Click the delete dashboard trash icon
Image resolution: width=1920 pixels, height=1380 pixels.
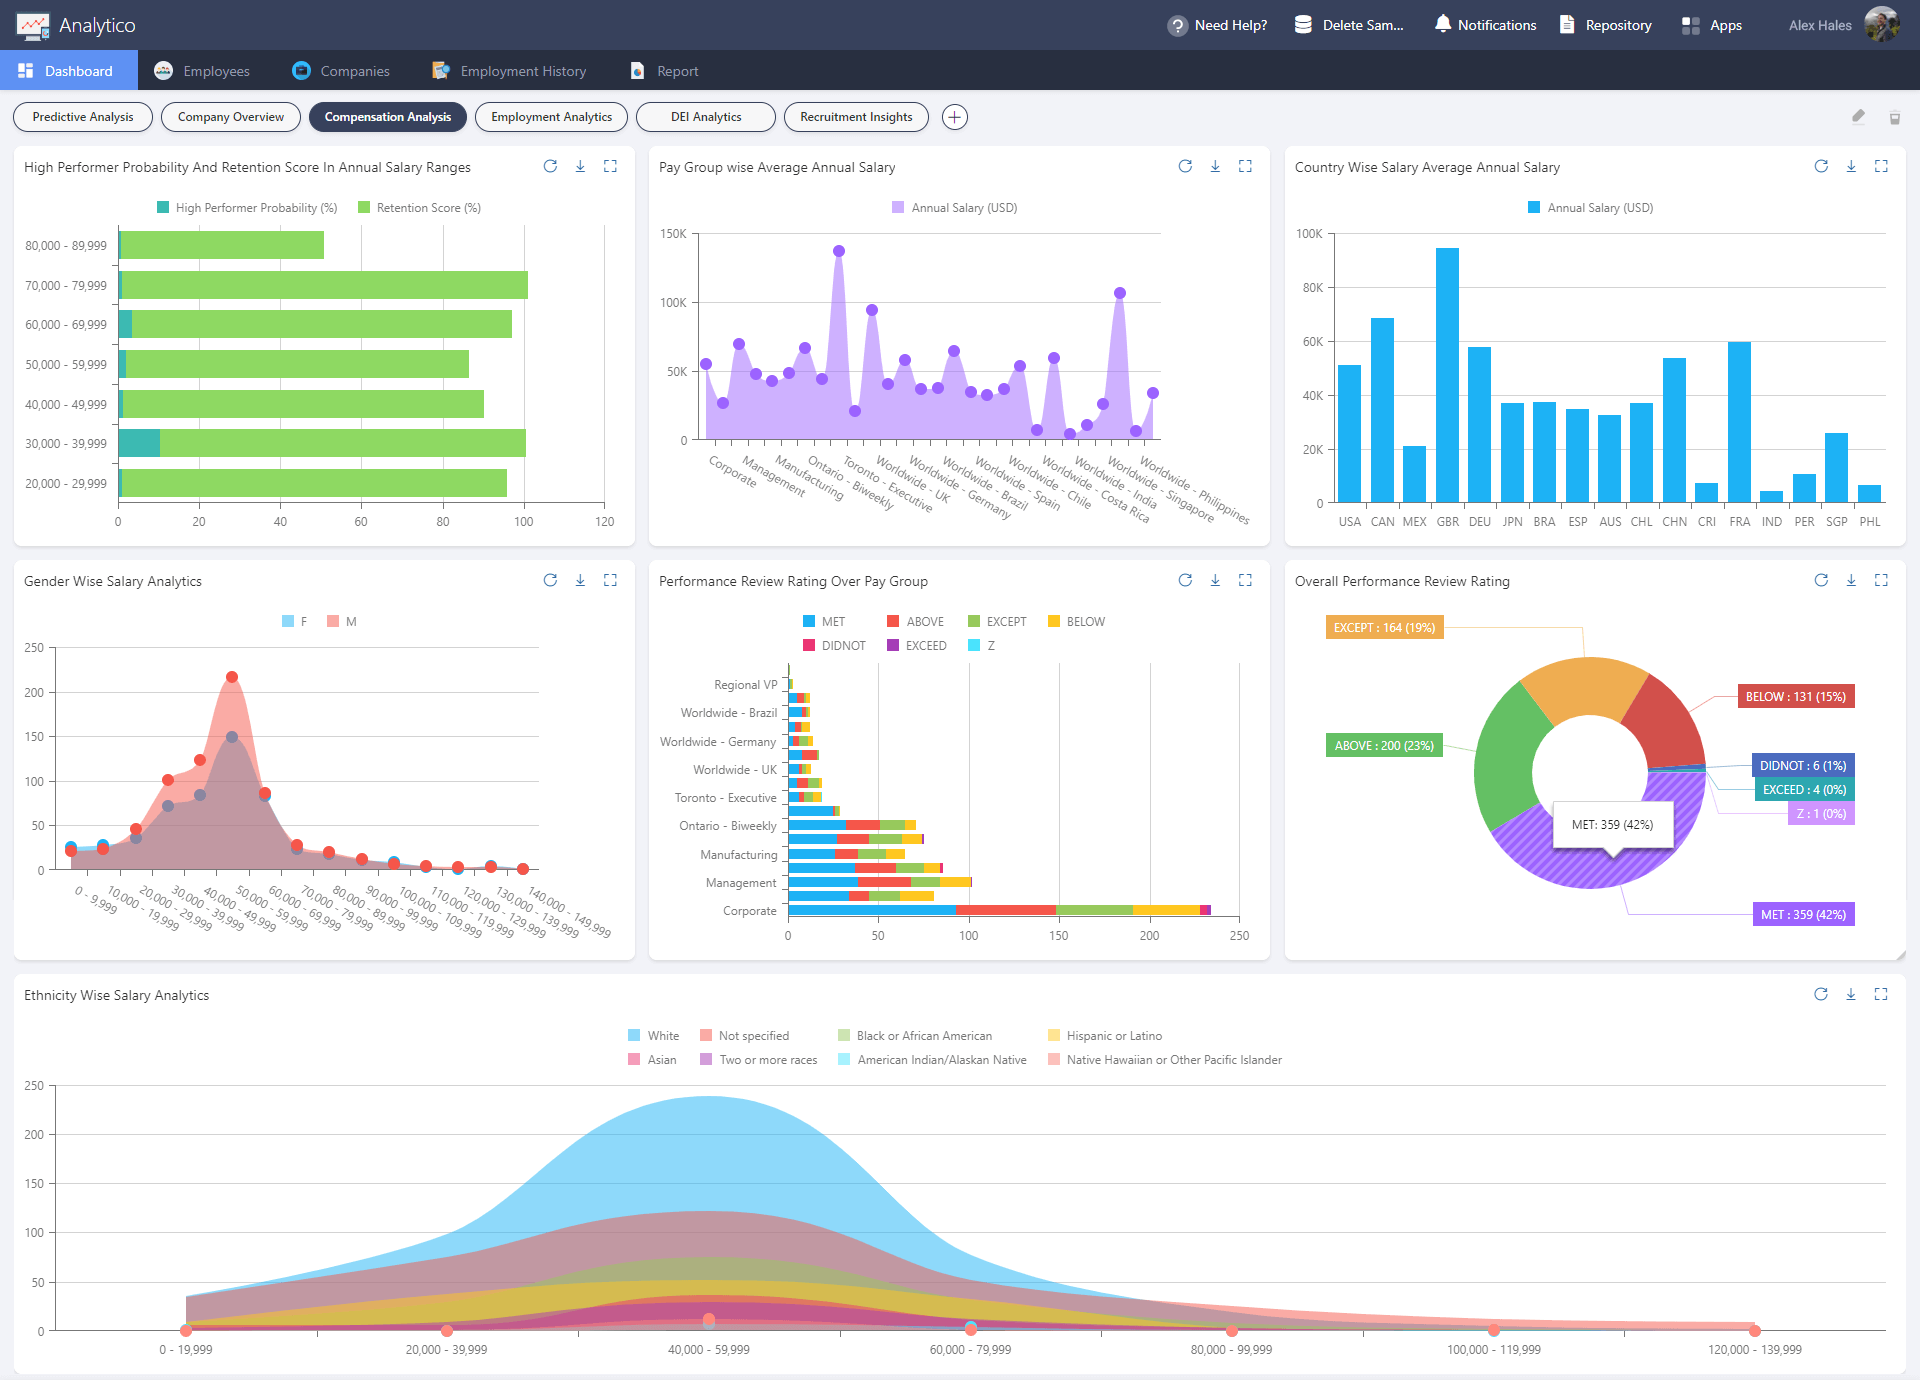click(1894, 118)
